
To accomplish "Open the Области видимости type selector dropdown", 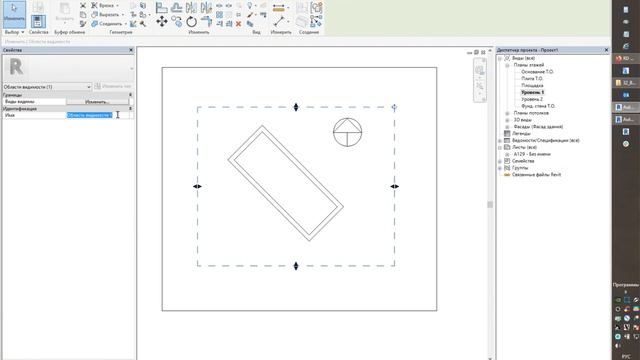I will point(47,87).
